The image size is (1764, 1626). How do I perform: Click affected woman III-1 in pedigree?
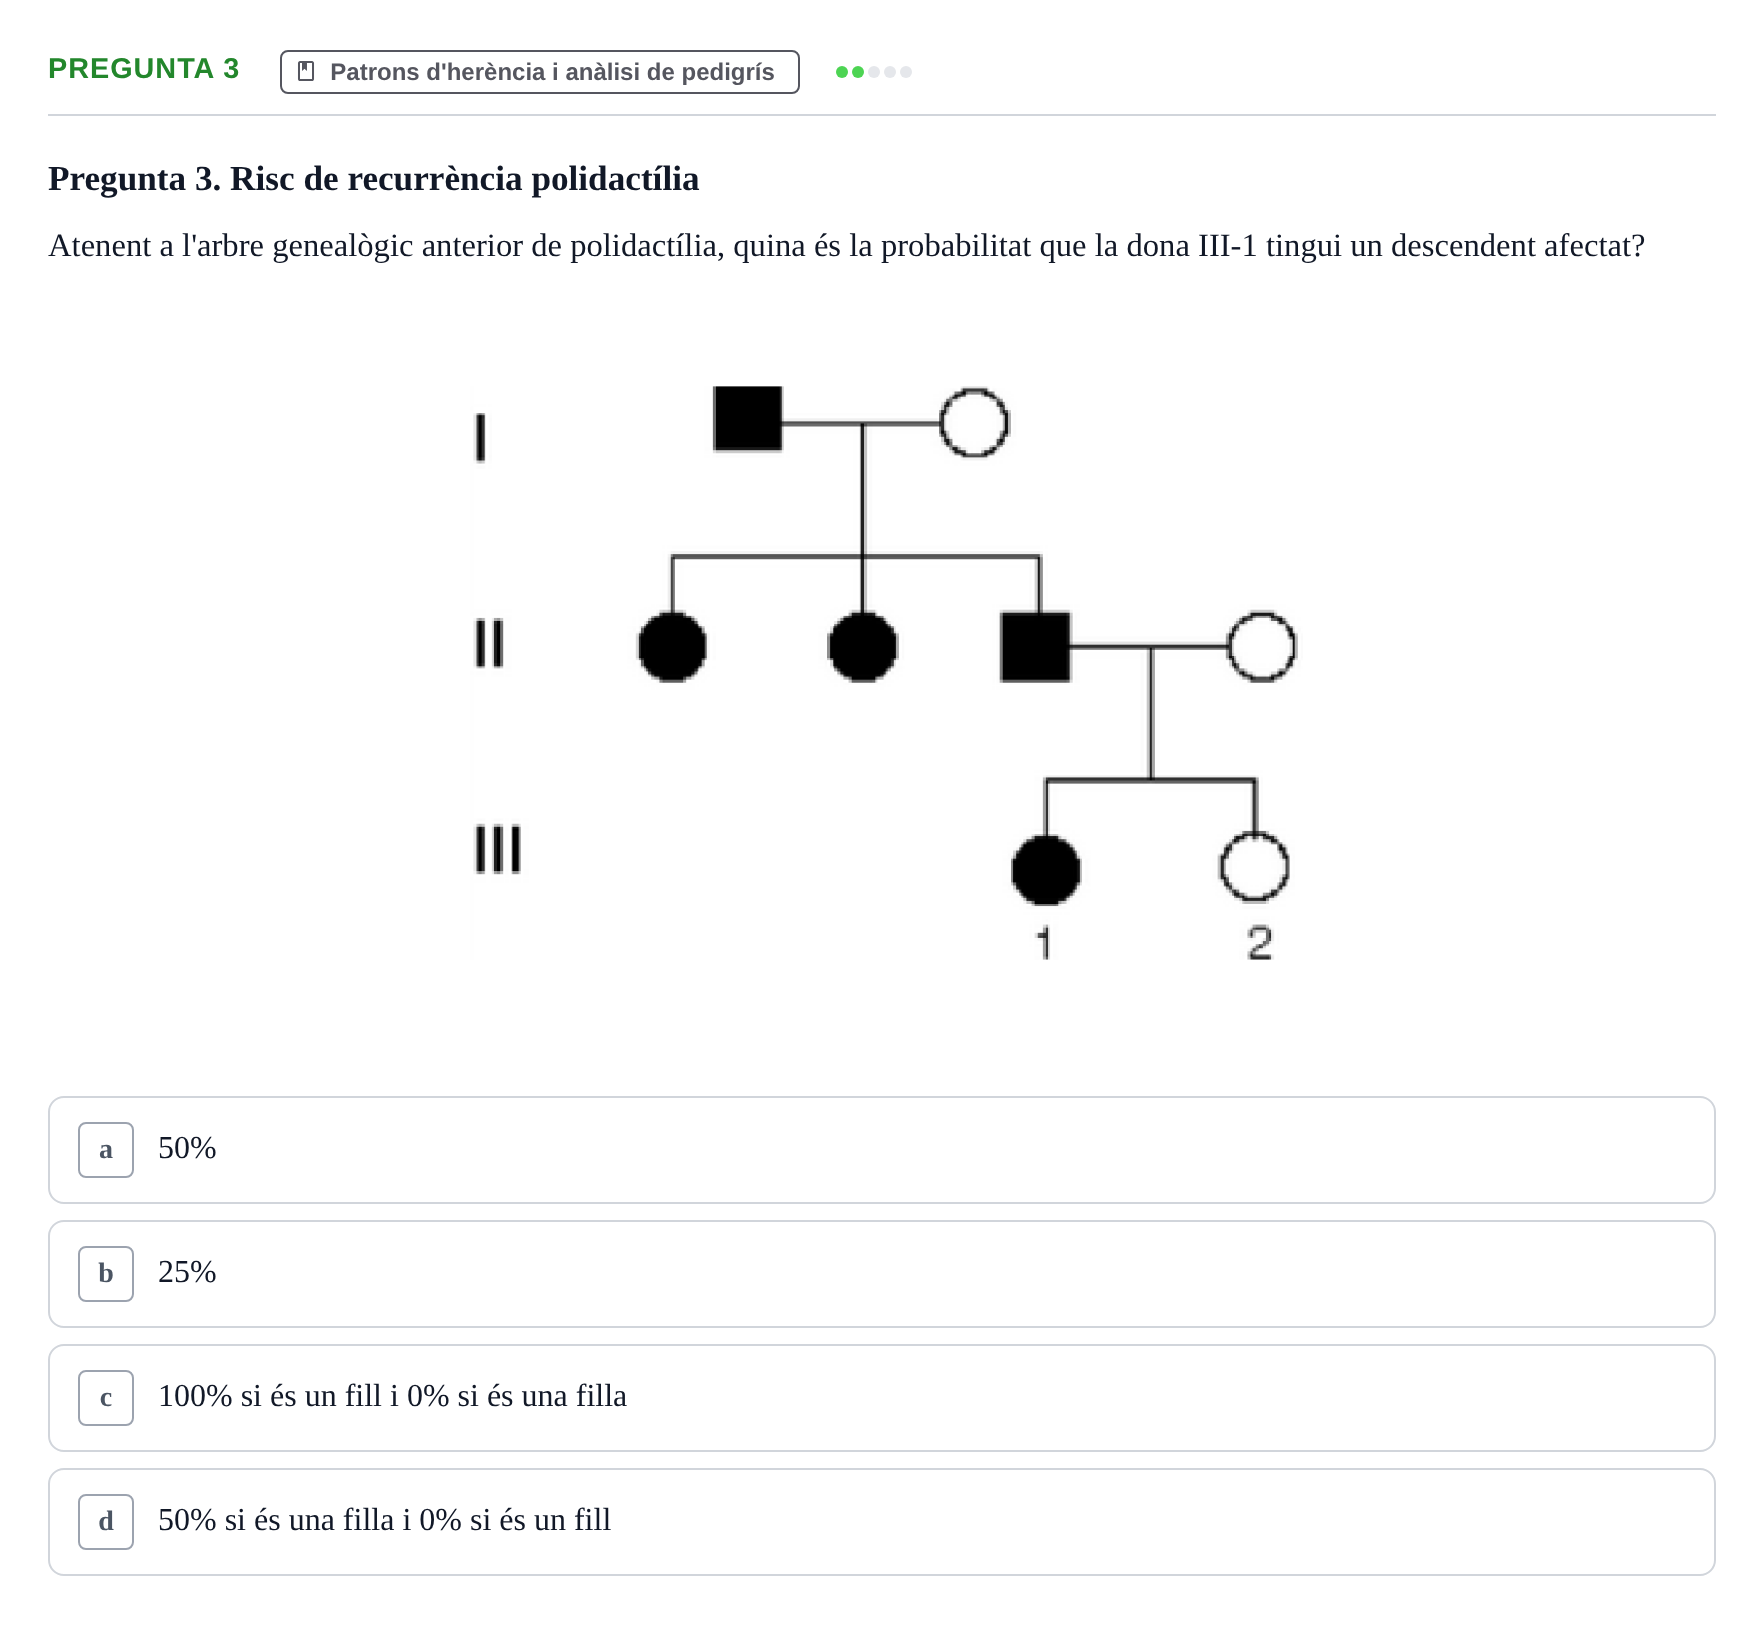coord(1046,870)
